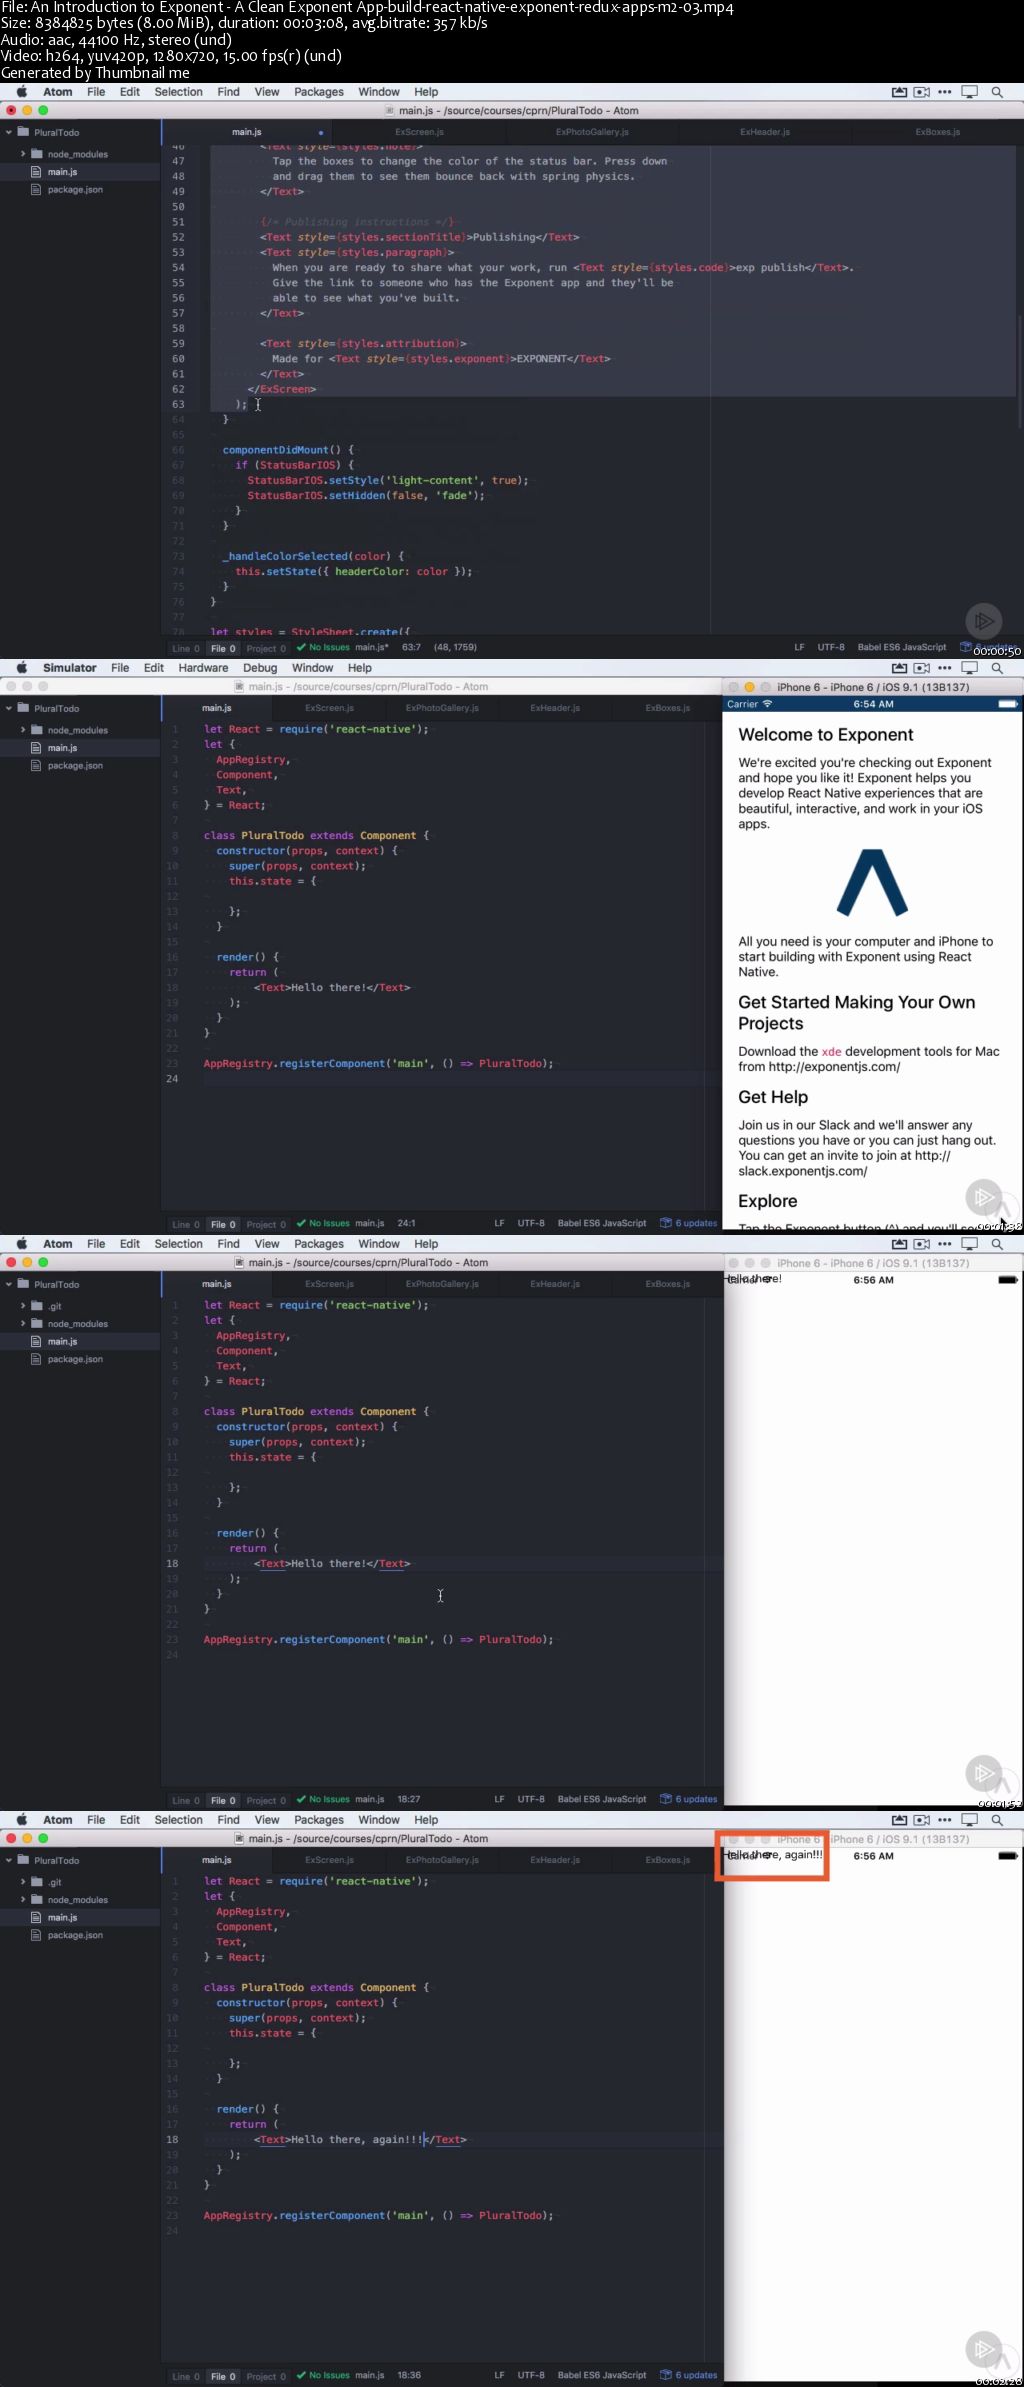
Task: Click modified dot on main.js tab in 63:7 frame
Action: click(x=321, y=132)
